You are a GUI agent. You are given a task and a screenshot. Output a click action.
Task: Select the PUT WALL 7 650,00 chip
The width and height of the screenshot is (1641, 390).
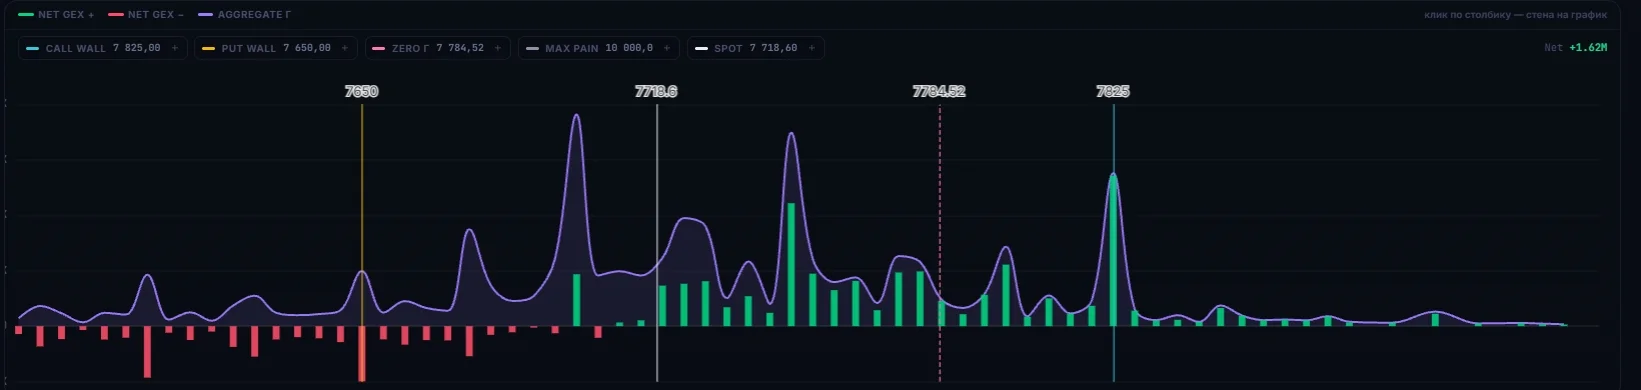click(275, 48)
